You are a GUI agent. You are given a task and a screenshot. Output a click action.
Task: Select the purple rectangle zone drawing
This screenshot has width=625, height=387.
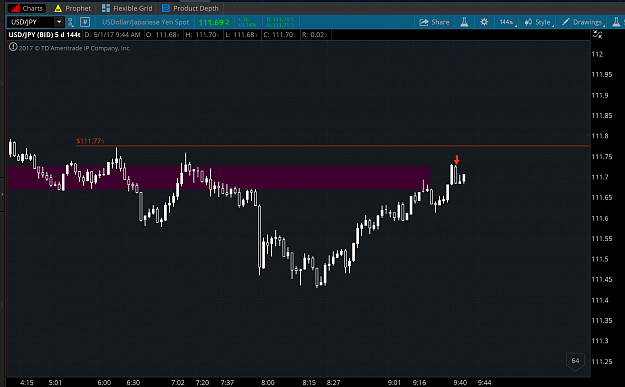coord(218,178)
